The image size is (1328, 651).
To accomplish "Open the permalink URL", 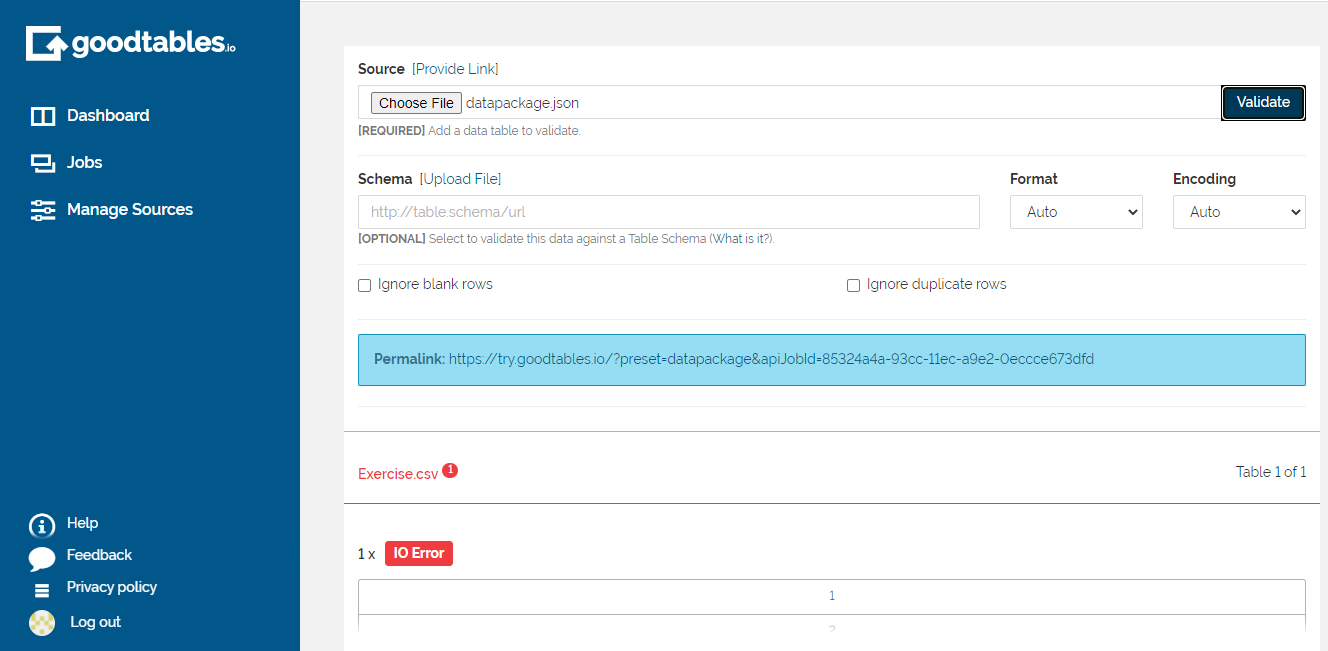I will point(771,359).
